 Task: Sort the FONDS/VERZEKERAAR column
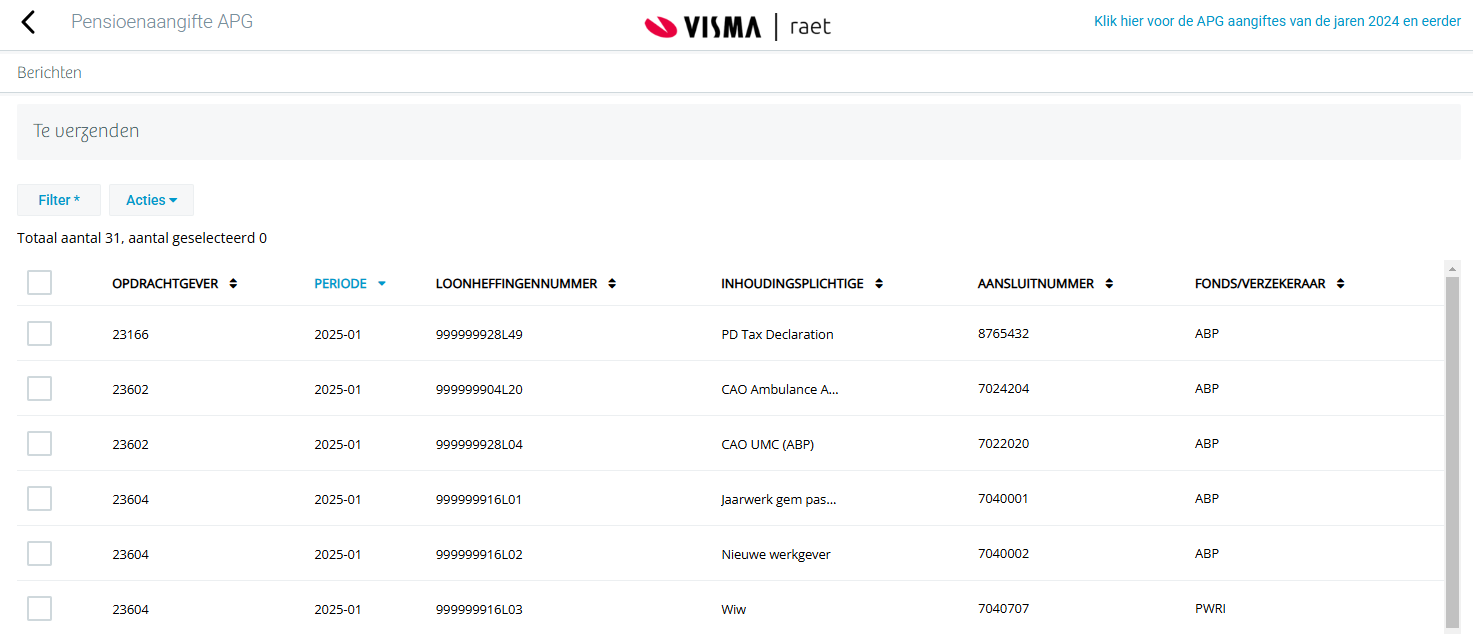tap(1339, 283)
